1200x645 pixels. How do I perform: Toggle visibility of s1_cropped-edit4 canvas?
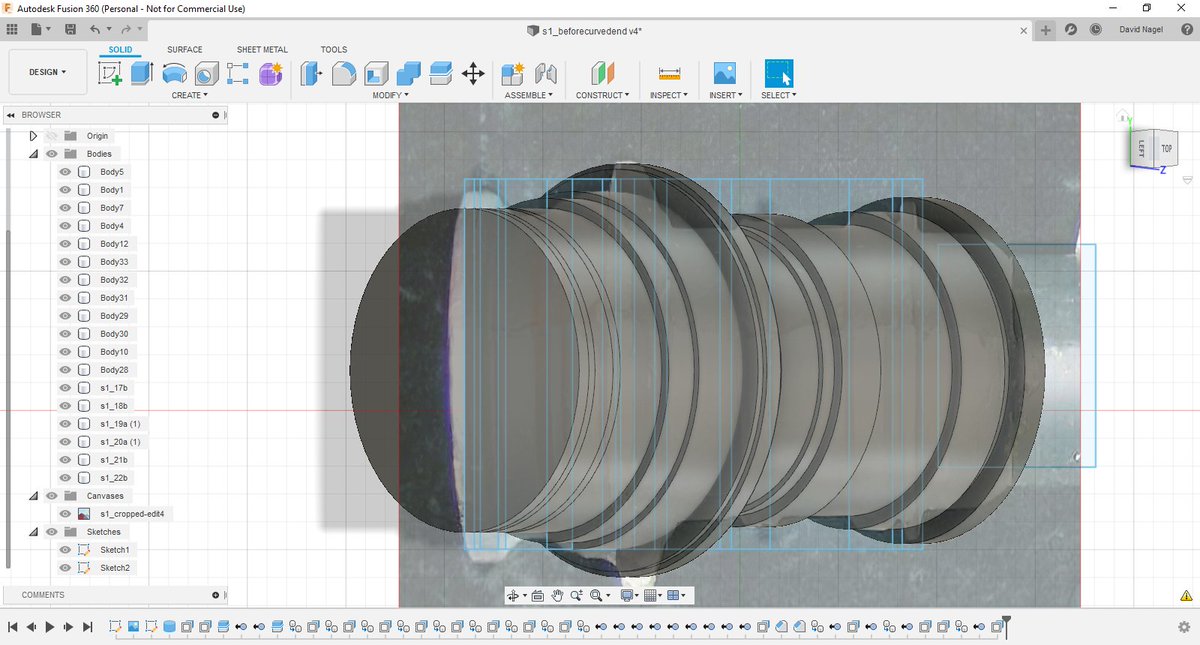click(x=64, y=513)
